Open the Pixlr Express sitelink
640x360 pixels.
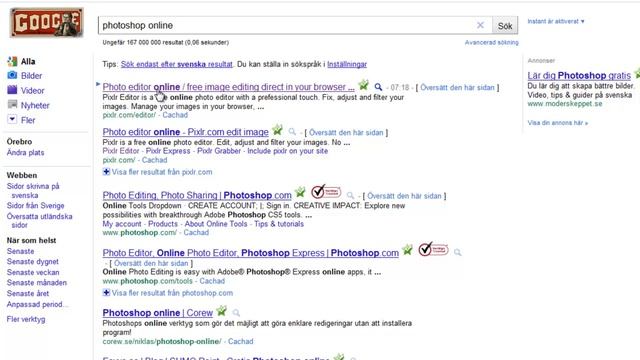pyautogui.click(x=168, y=151)
